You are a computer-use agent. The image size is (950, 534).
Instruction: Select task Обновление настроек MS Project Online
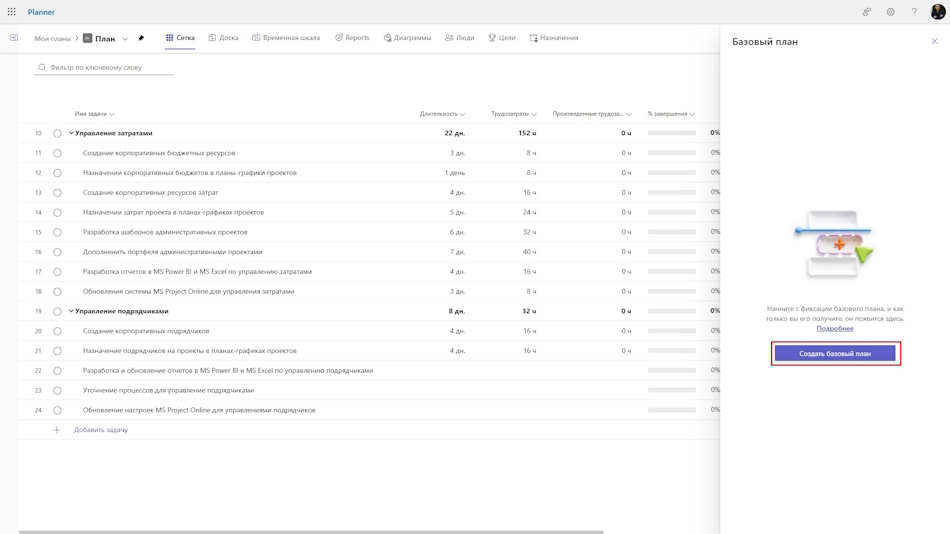[x=199, y=410]
